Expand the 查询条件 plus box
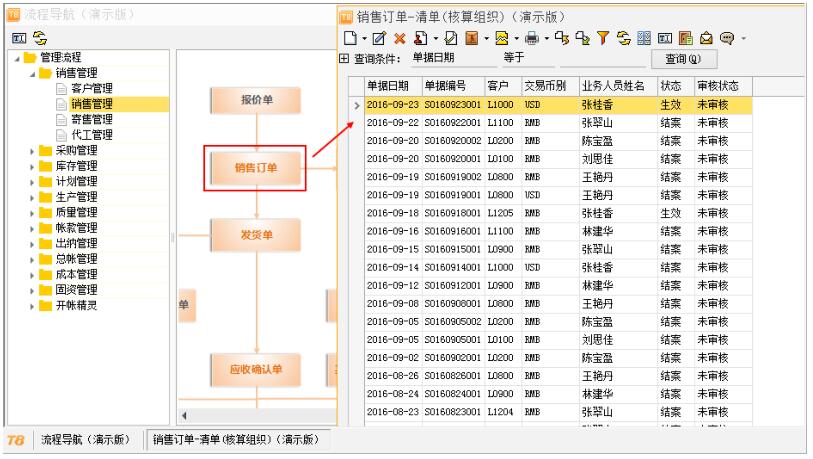The image size is (813, 459). coord(345,59)
